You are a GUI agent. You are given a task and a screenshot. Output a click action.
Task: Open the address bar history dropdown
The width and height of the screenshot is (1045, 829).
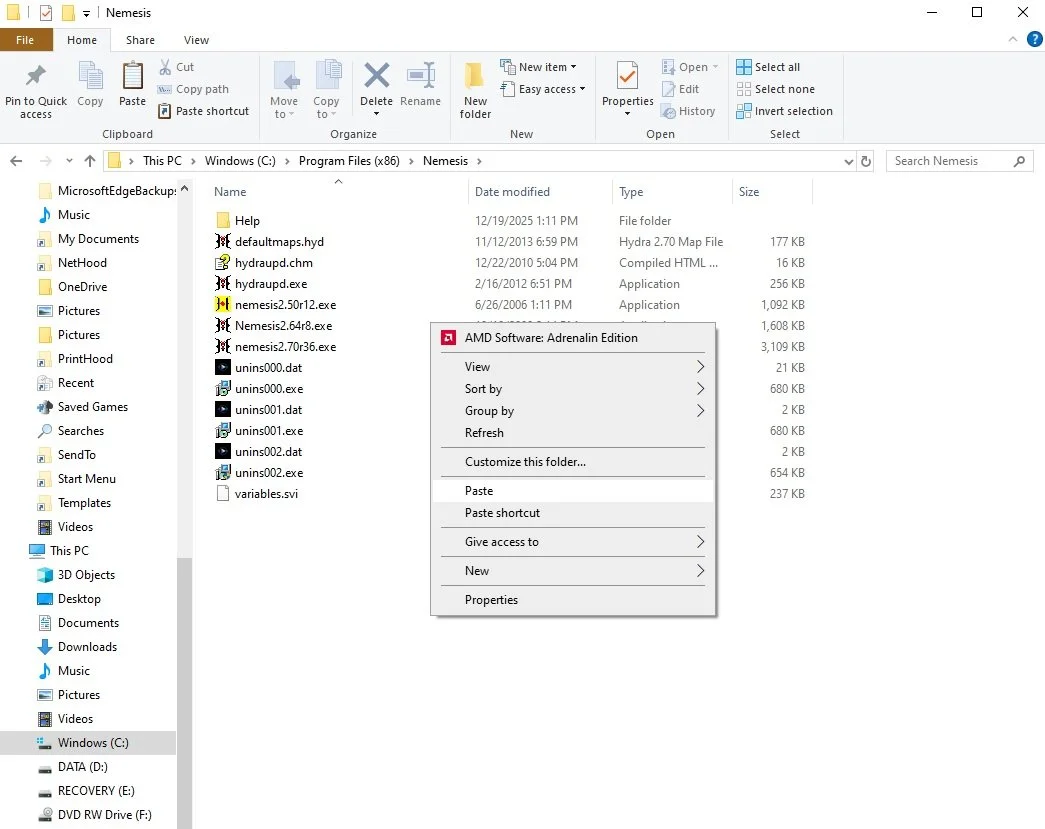pos(848,160)
